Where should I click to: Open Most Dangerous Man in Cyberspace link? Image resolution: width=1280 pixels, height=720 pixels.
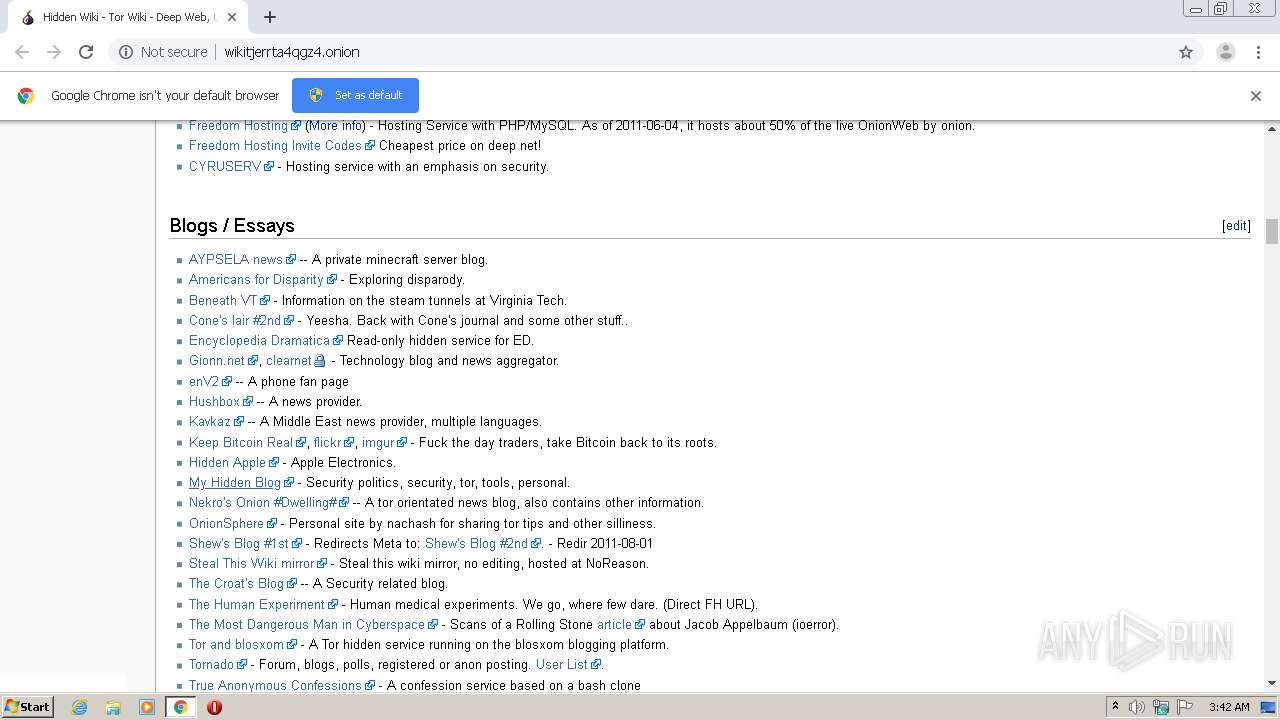(x=307, y=625)
